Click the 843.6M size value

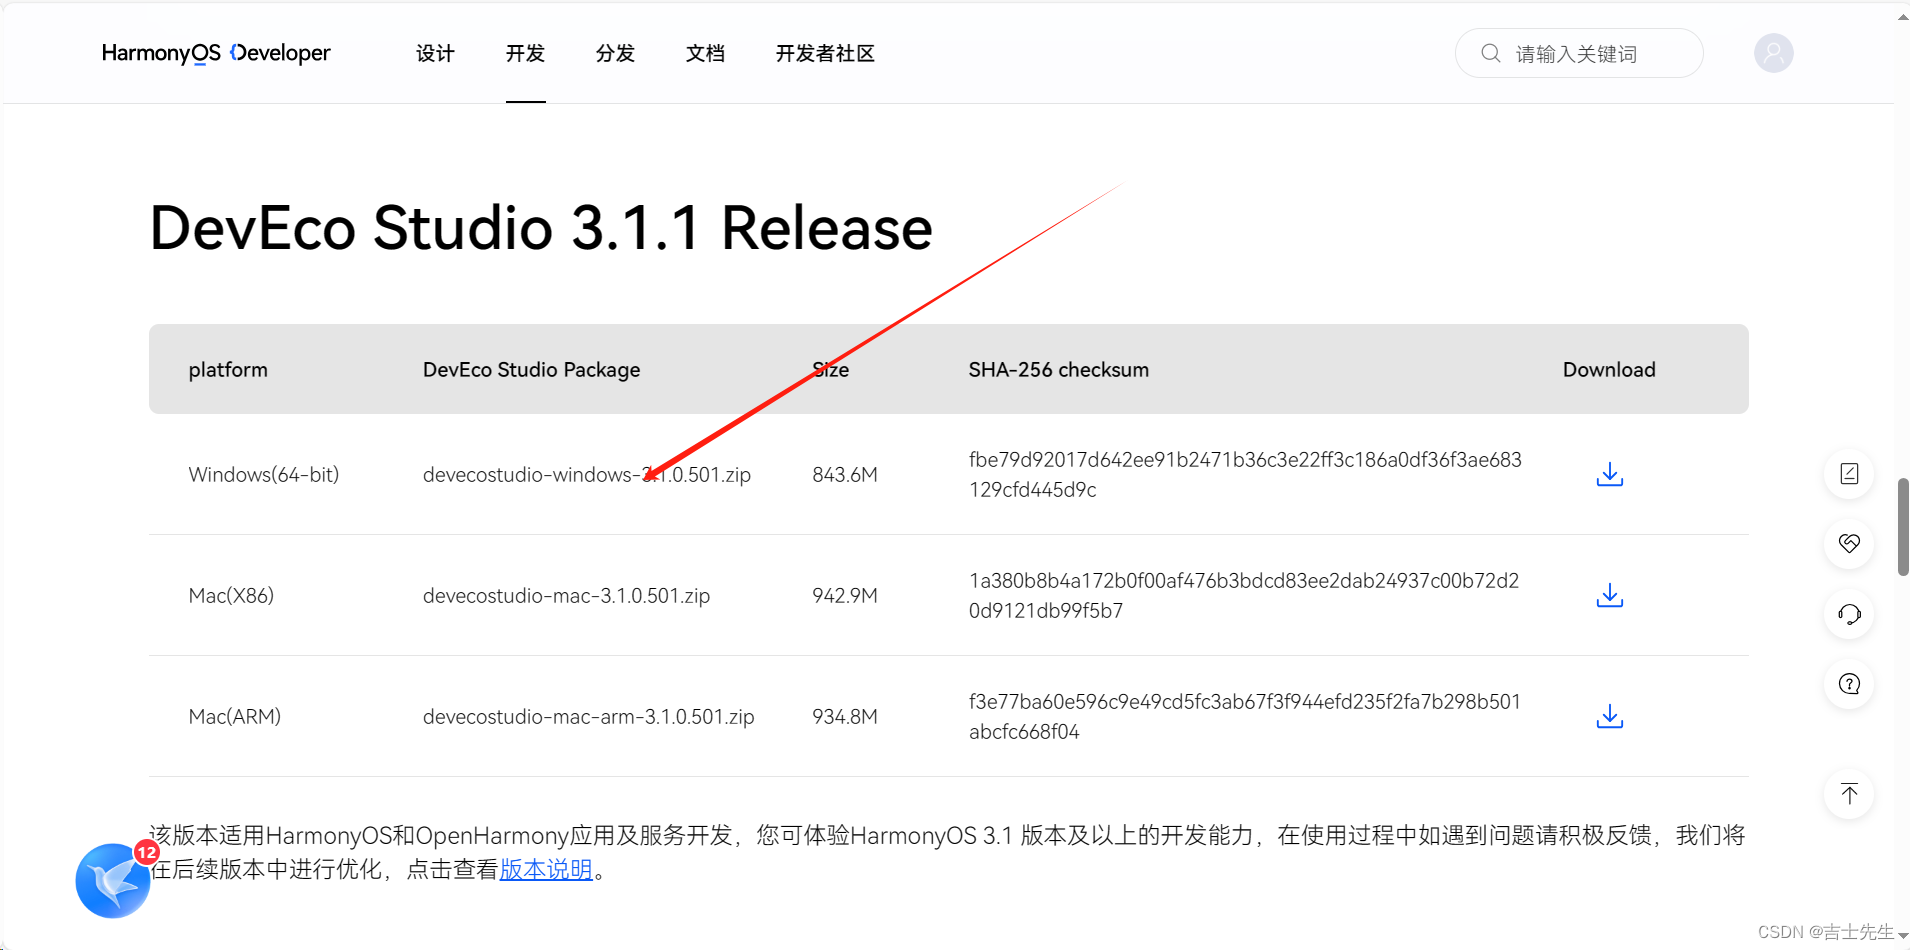tap(845, 474)
